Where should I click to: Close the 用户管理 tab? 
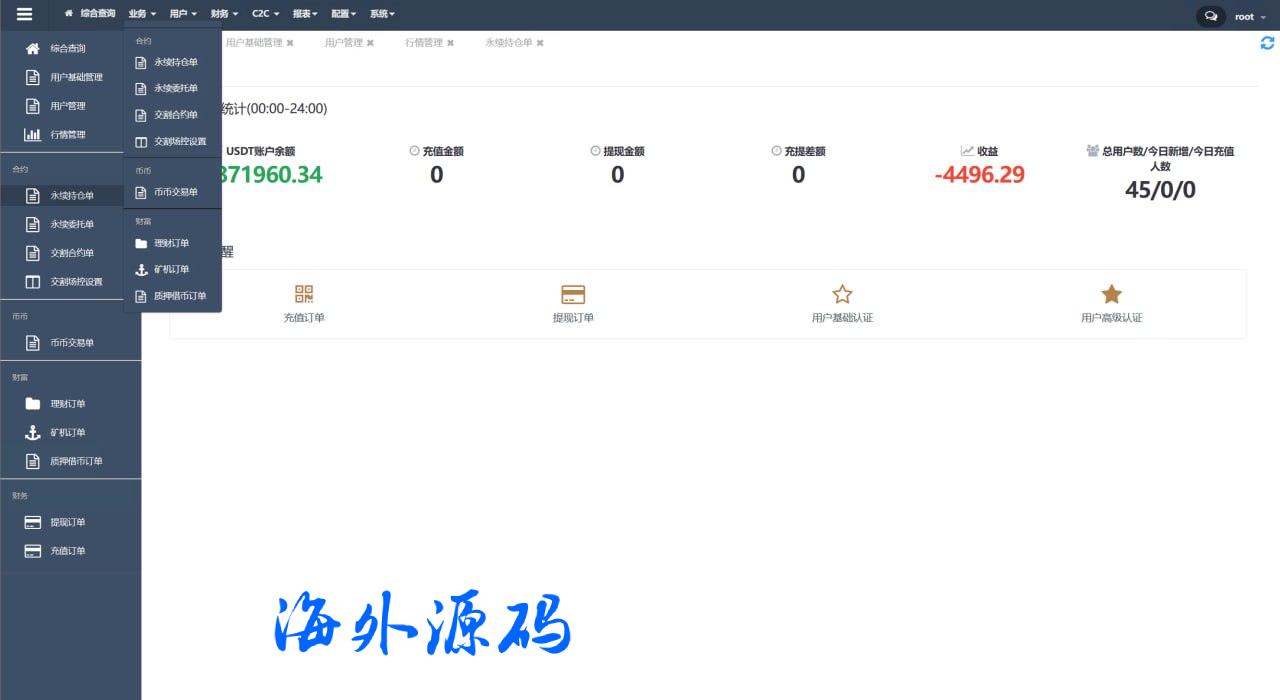tap(370, 43)
